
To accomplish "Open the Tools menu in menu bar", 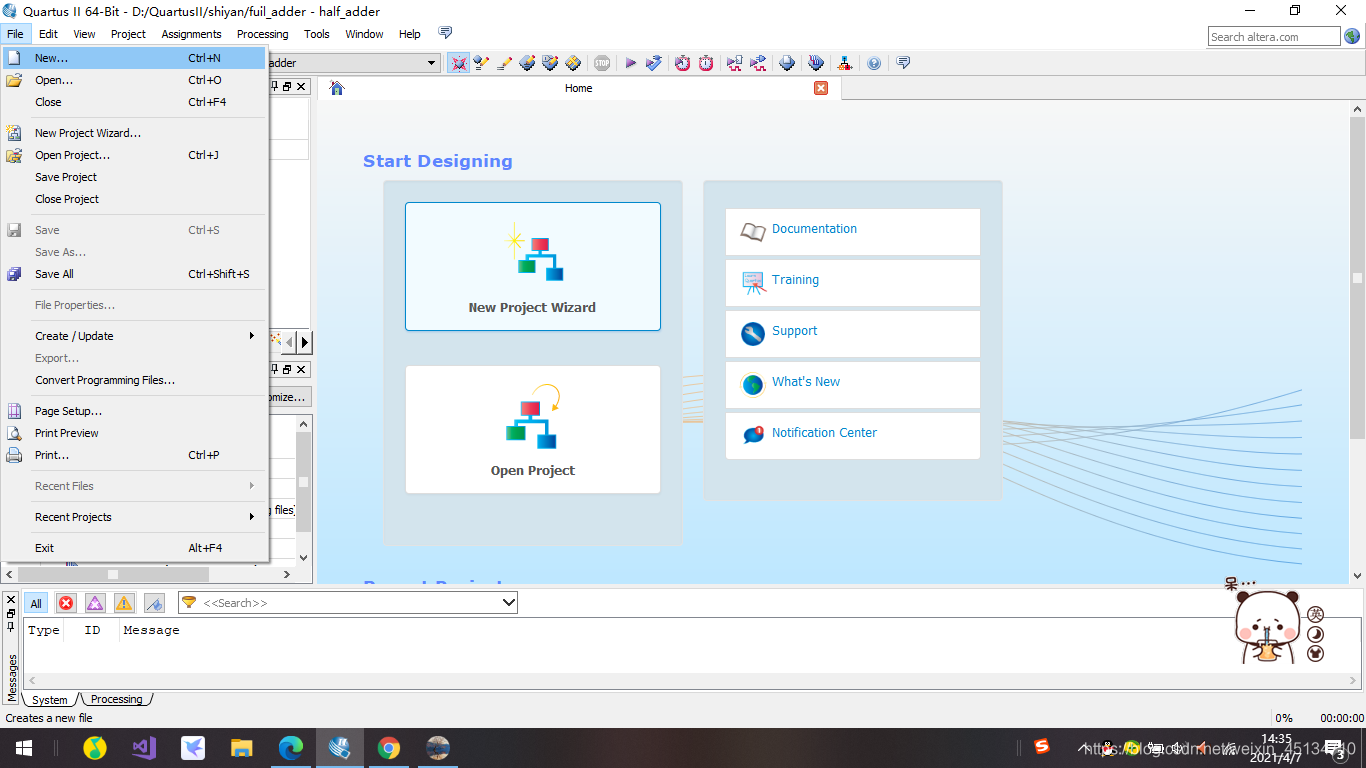I will click(317, 34).
